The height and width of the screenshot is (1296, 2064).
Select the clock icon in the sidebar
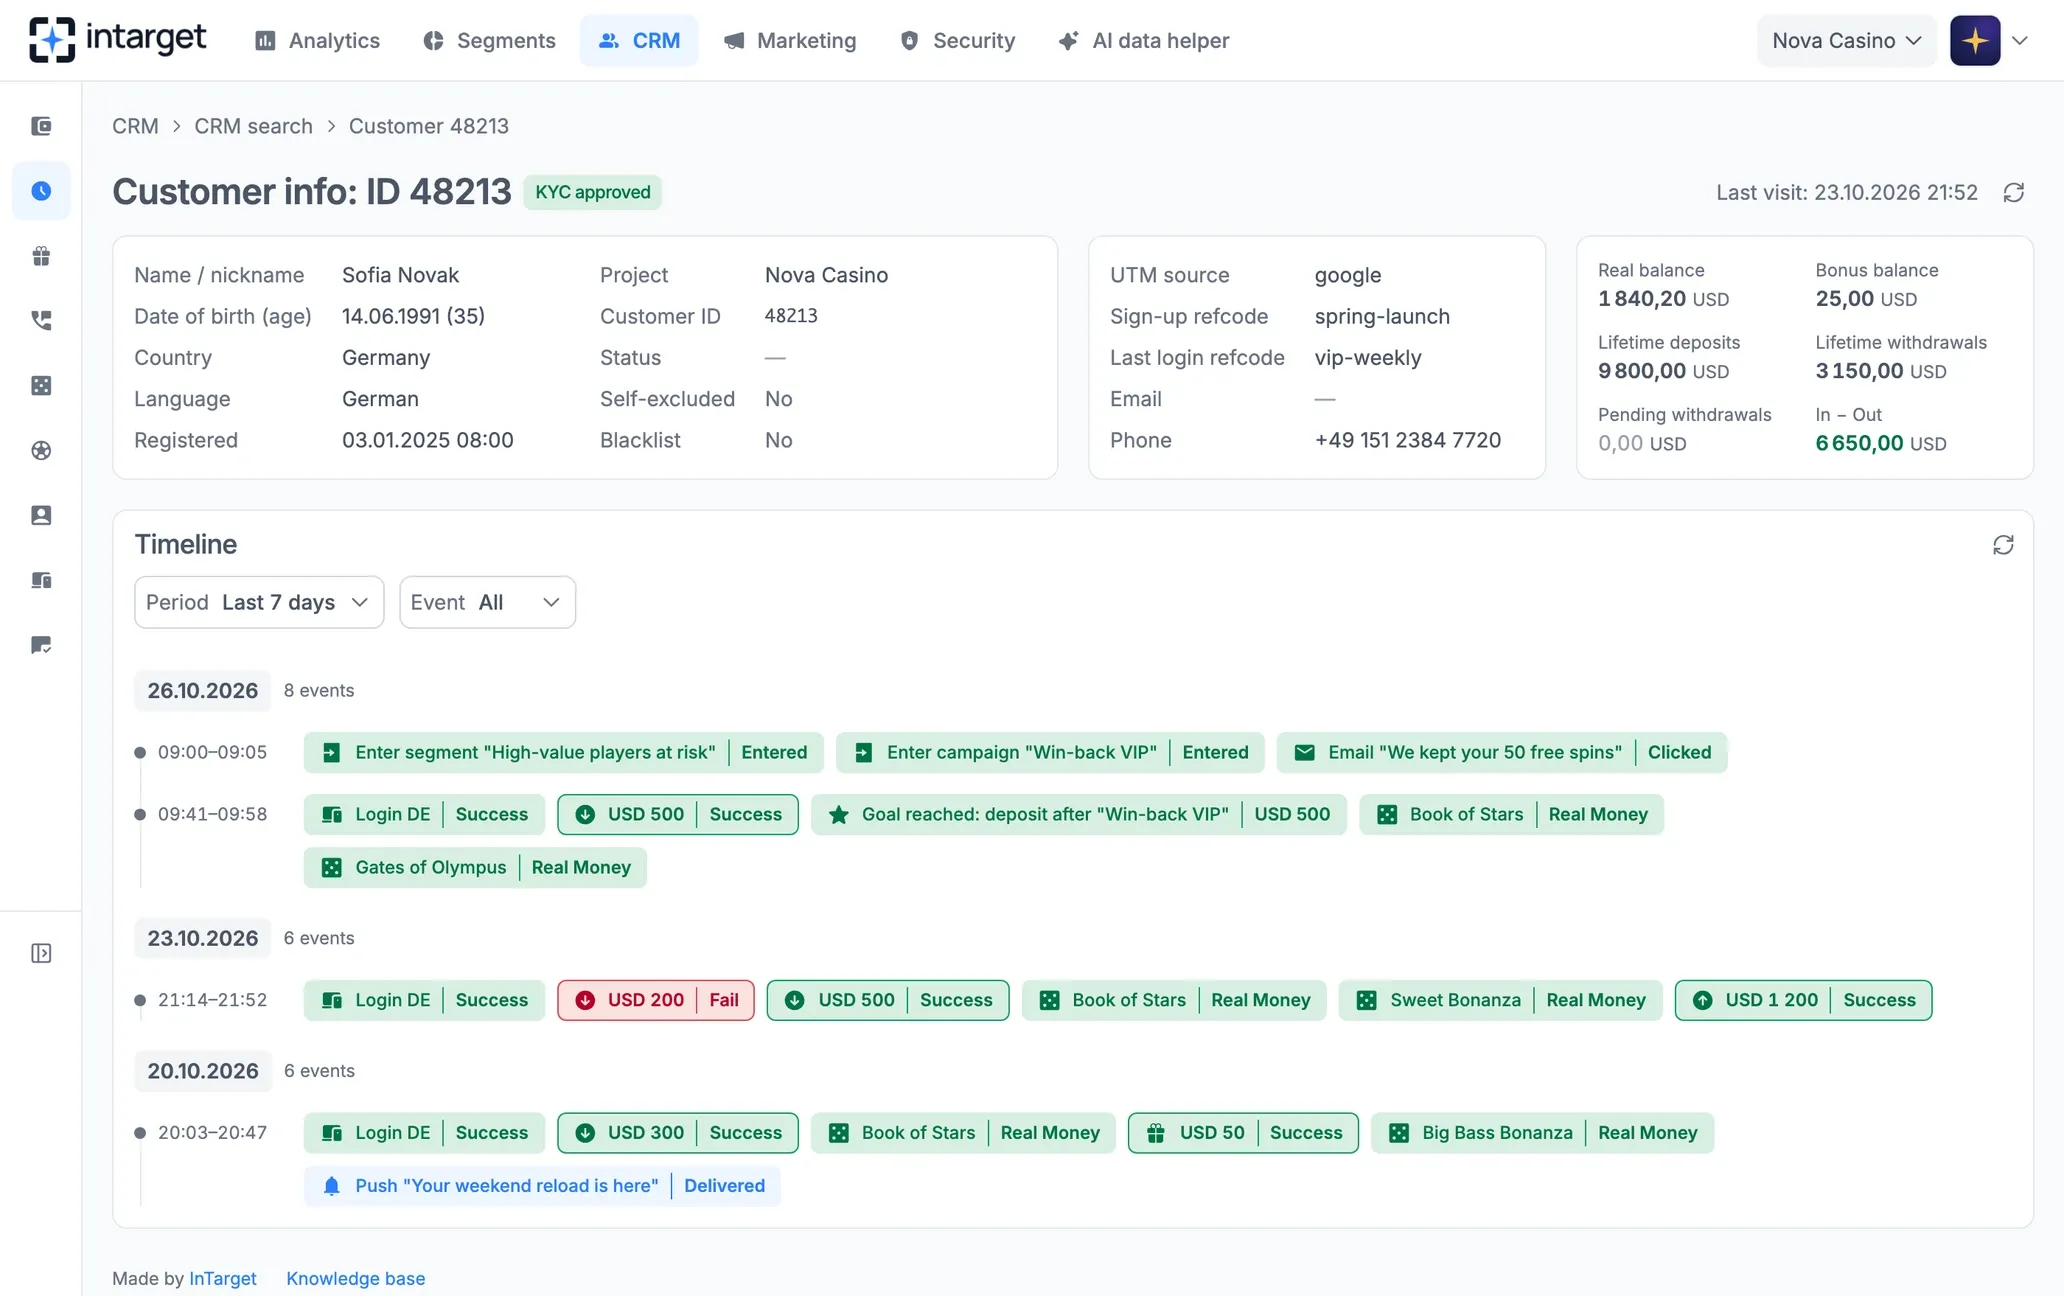pyautogui.click(x=41, y=191)
